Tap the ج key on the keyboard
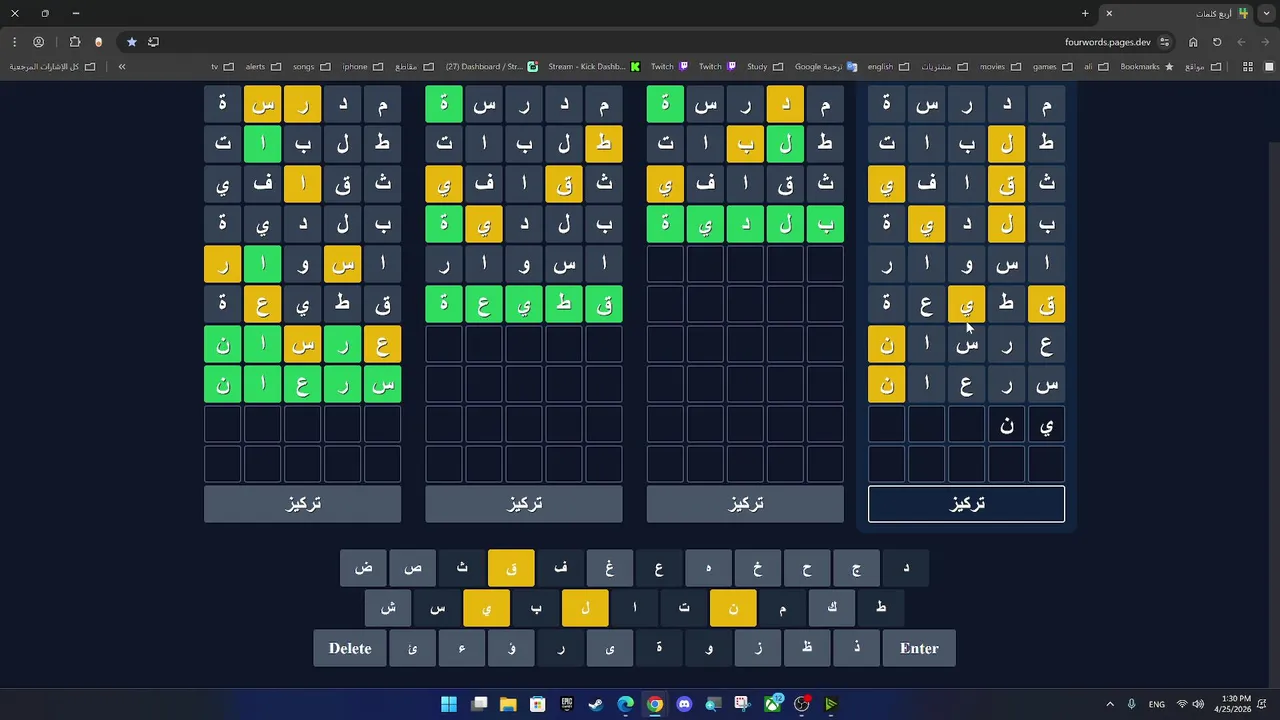This screenshot has width=1280, height=720. (x=856, y=568)
